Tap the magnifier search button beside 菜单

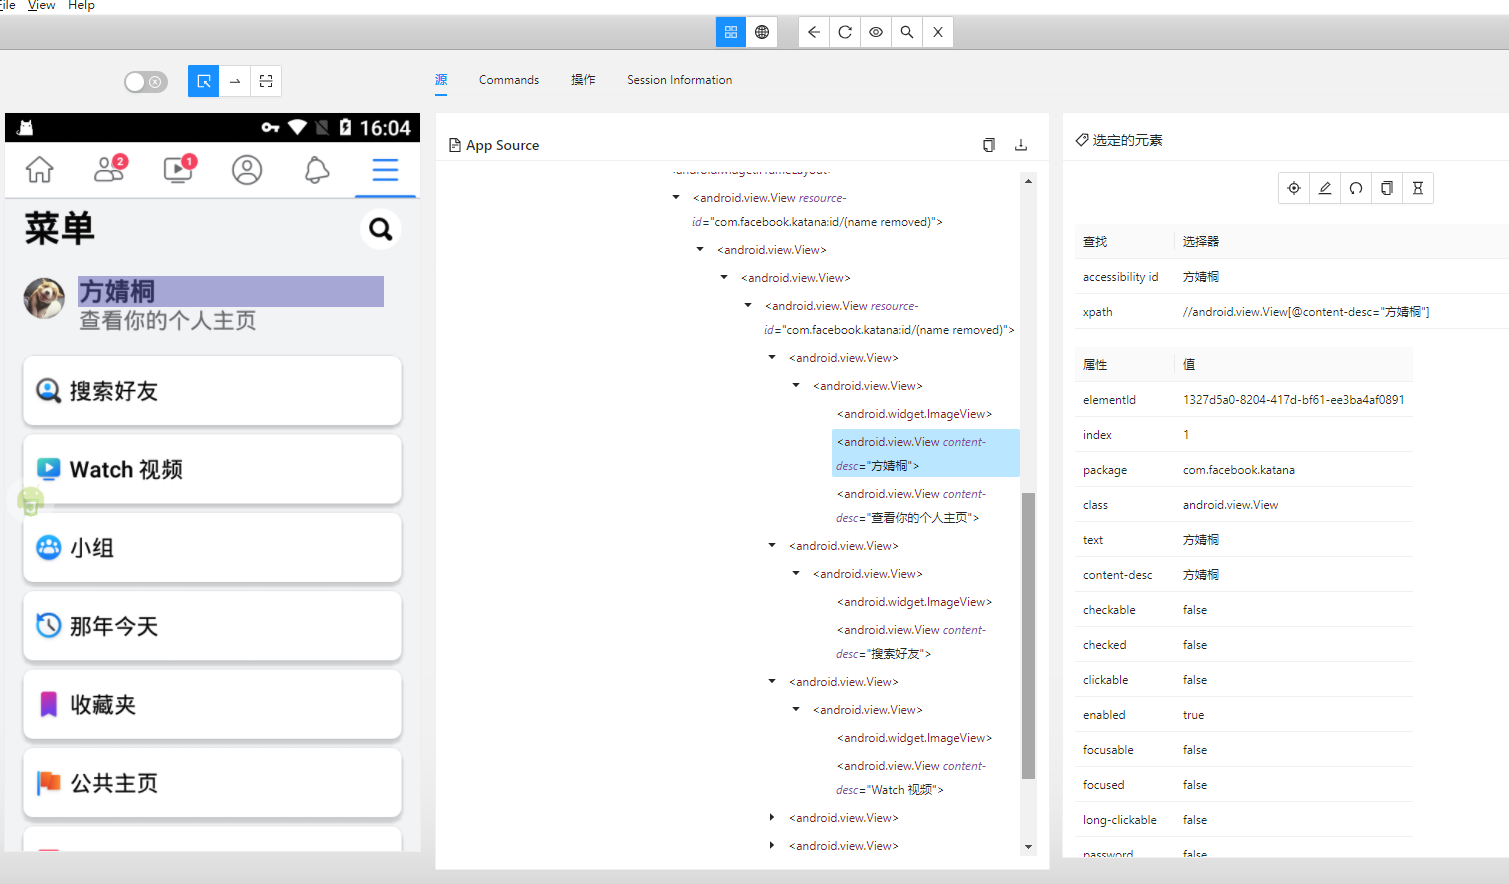click(x=380, y=230)
